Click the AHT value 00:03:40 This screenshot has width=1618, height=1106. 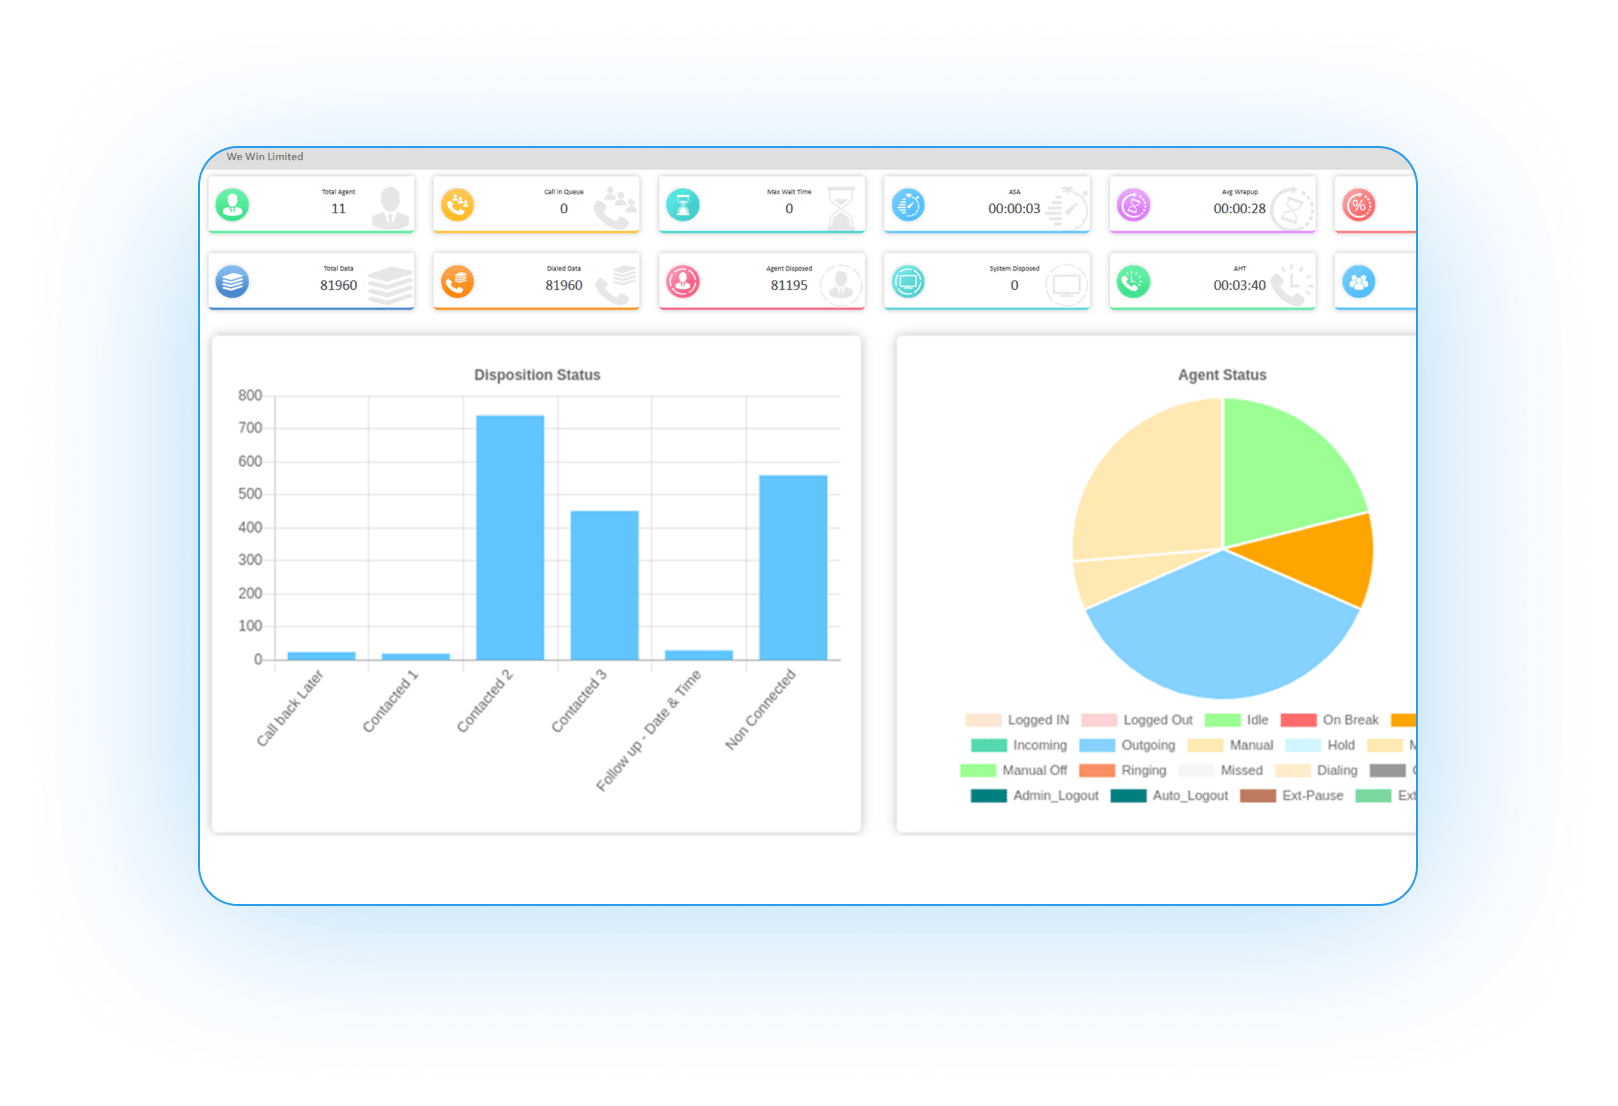pyautogui.click(x=1240, y=285)
